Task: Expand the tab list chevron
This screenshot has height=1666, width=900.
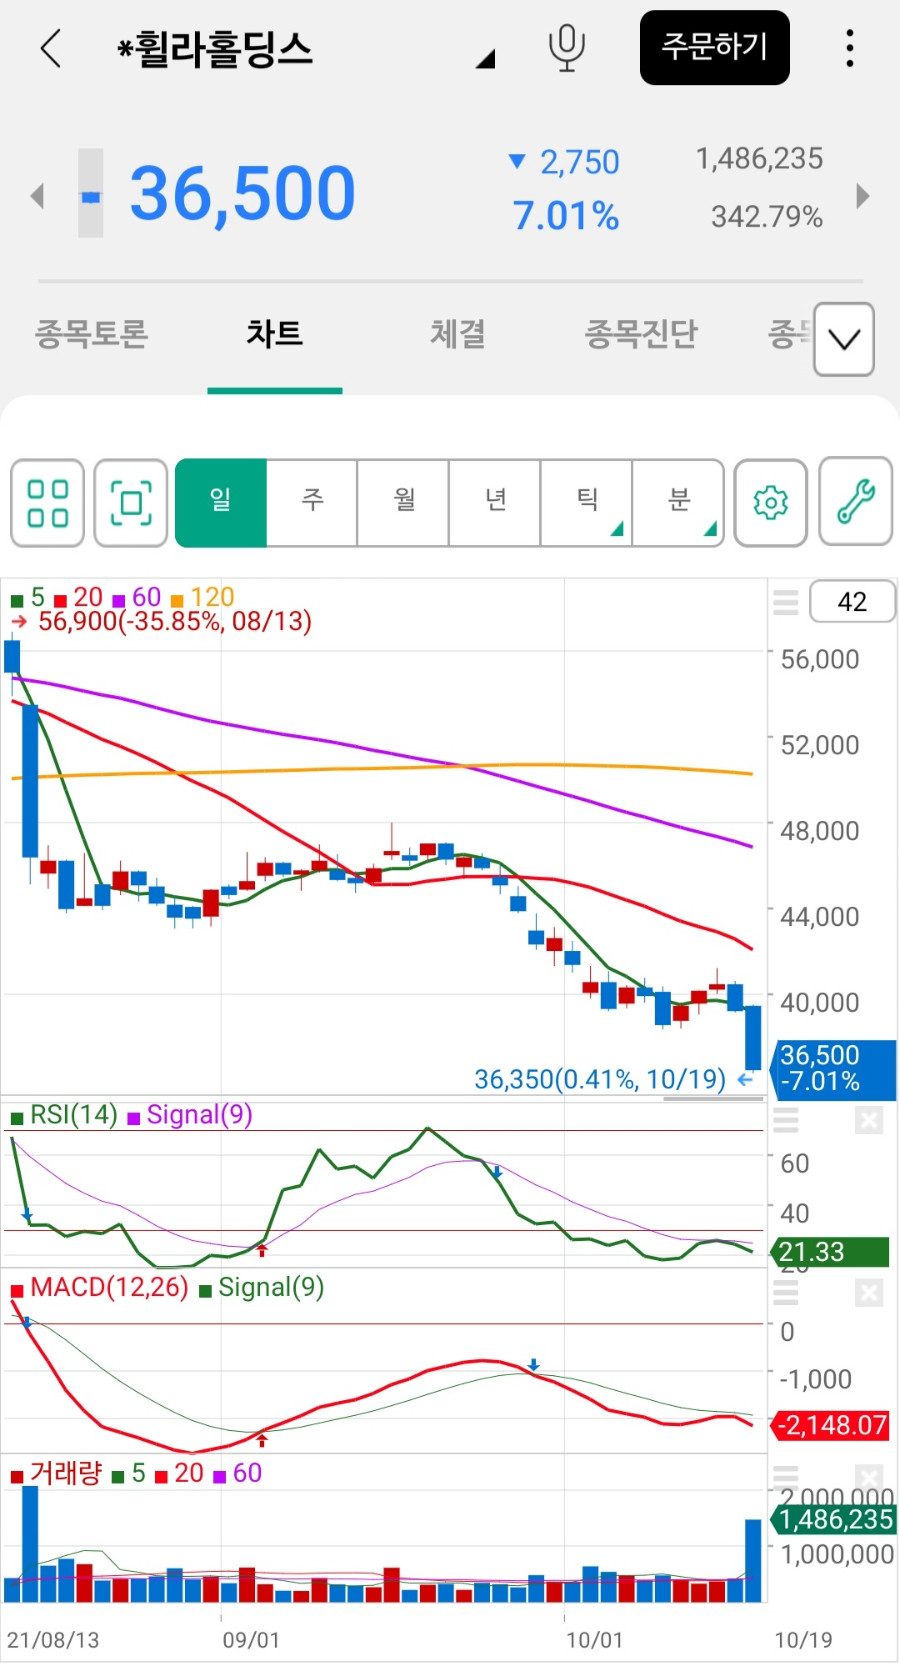Action: click(844, 339)
